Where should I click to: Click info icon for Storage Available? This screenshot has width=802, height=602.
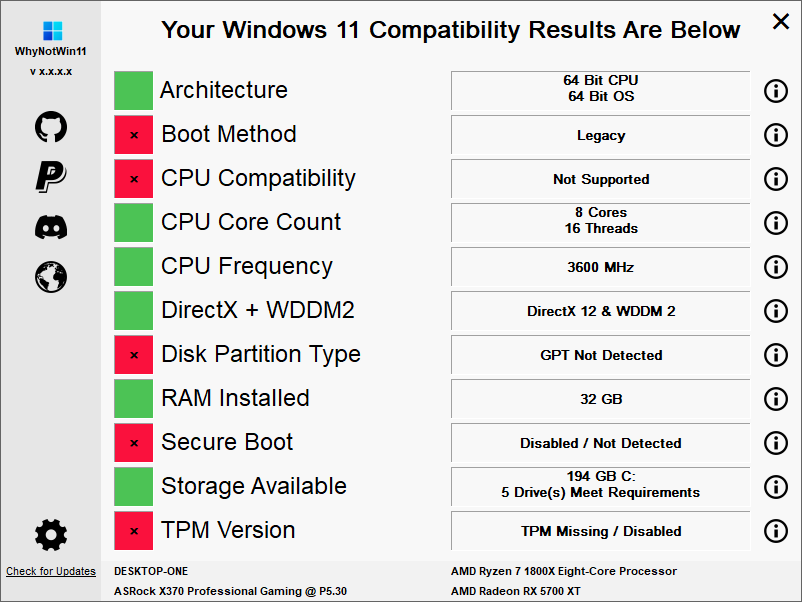tap(776, 487)
